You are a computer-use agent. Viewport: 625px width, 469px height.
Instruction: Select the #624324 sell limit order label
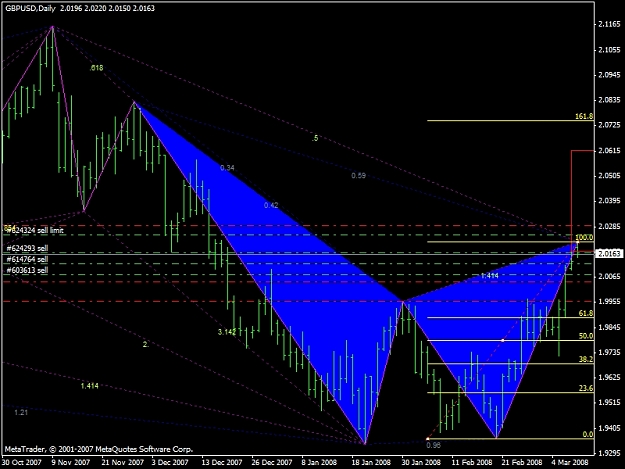35,230
